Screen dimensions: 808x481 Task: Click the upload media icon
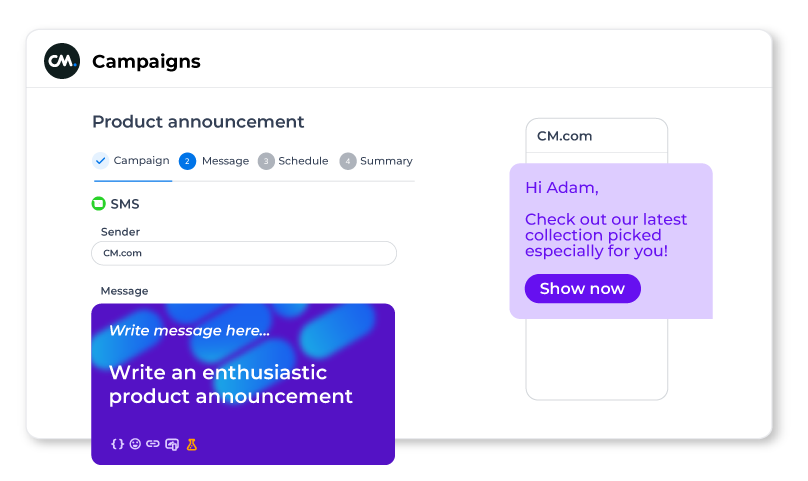click(172, 444)
